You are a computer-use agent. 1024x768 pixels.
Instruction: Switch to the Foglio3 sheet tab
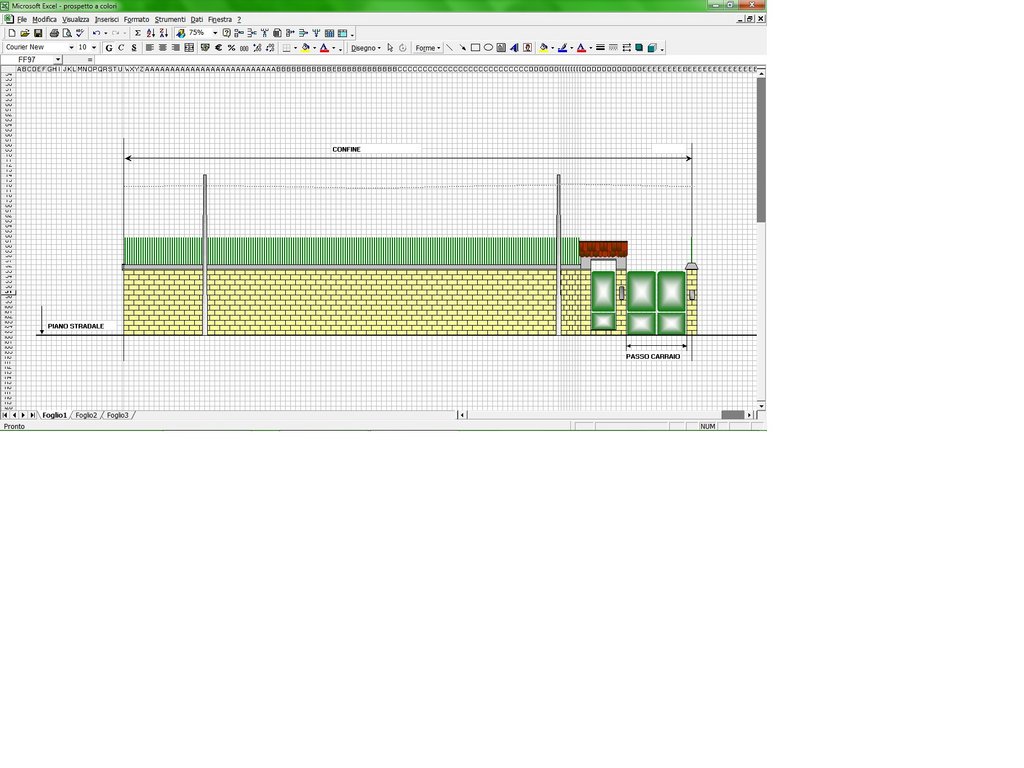point(118,415)
